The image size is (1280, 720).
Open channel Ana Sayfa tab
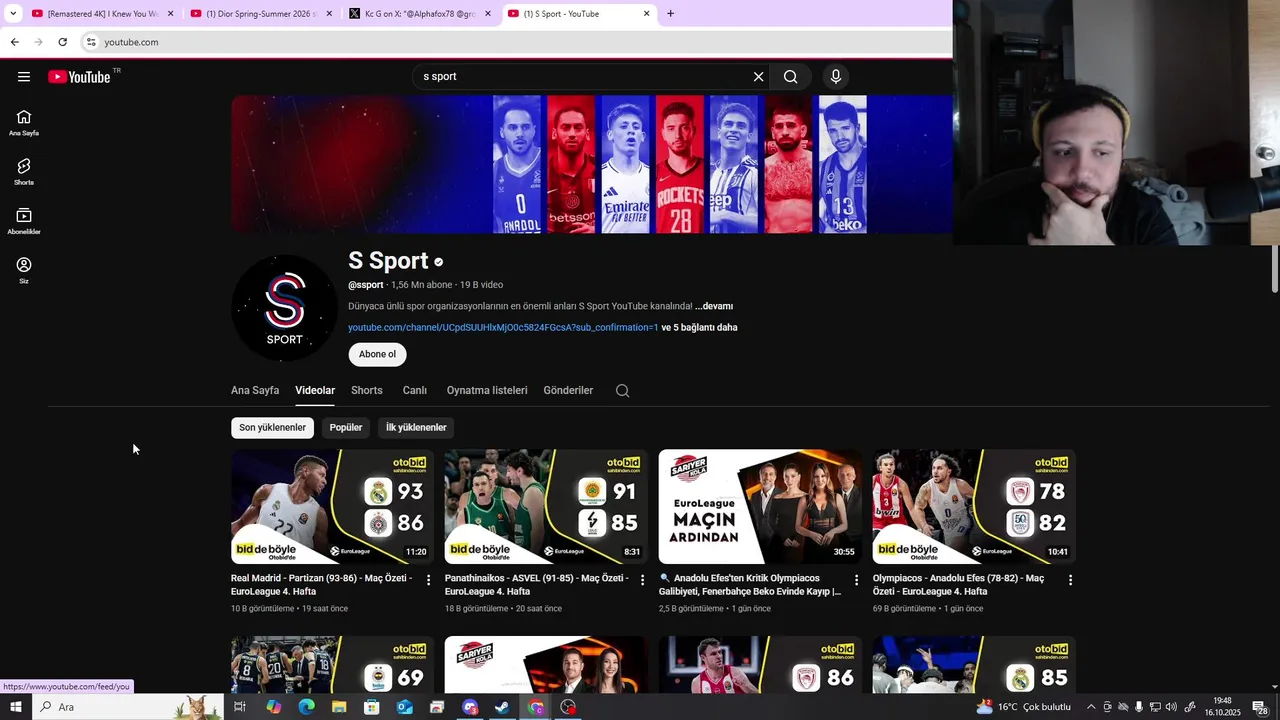(x=255, y=391)
